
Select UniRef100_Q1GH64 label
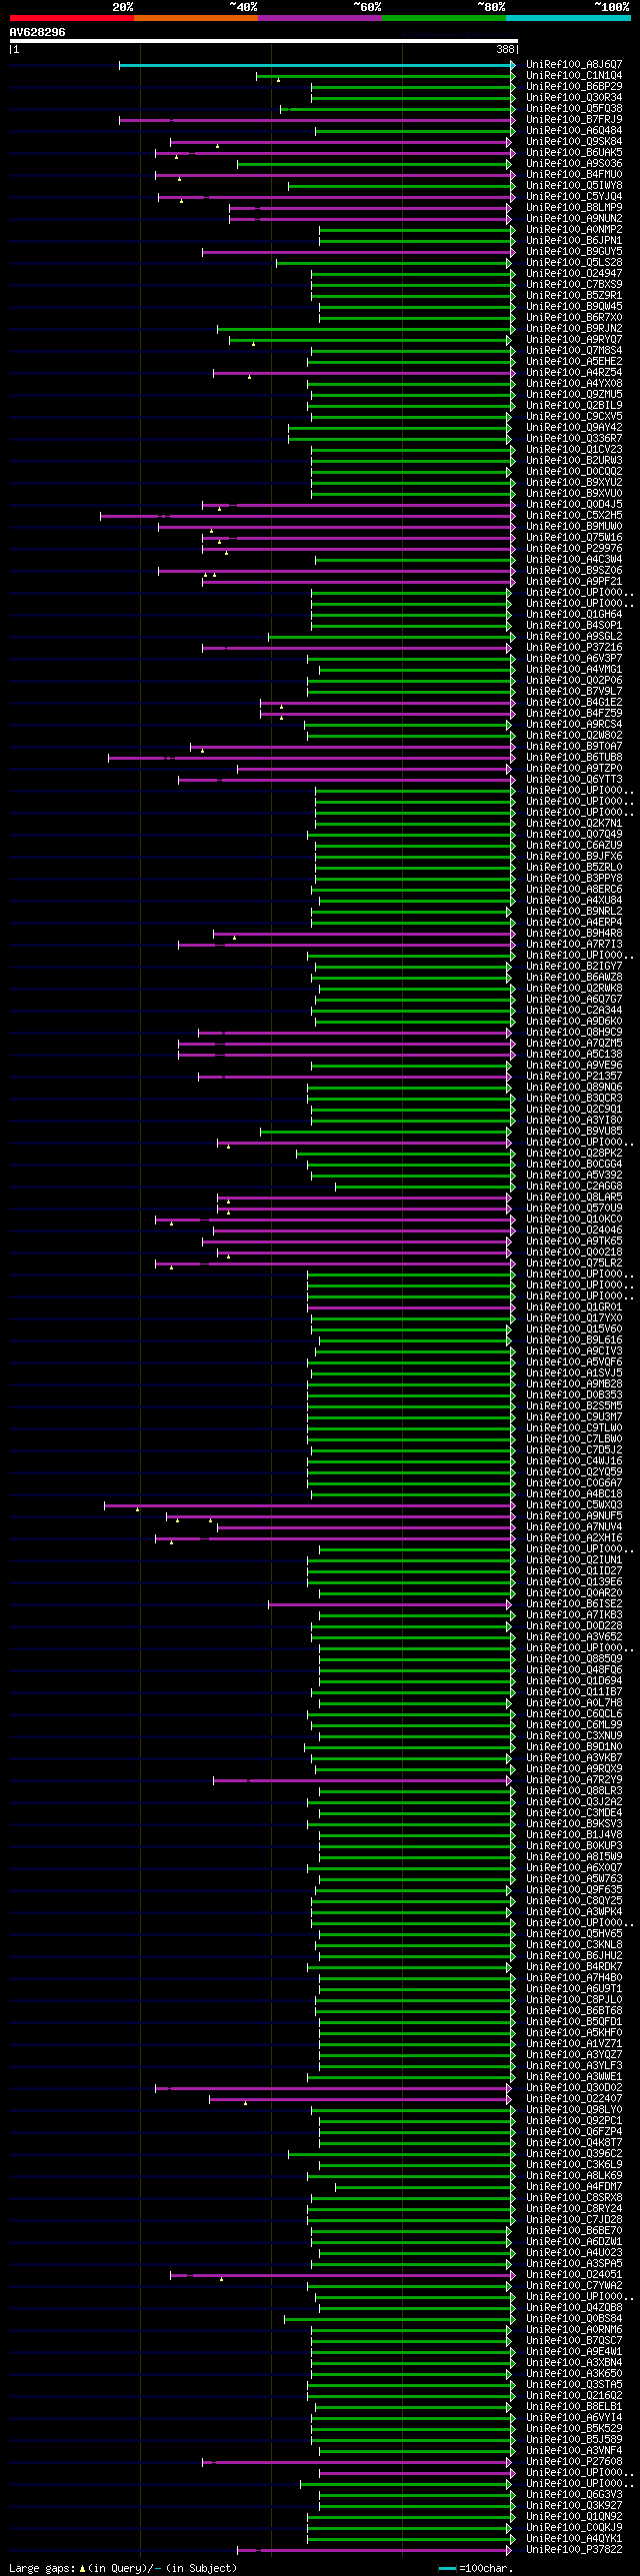click(574, 614)
